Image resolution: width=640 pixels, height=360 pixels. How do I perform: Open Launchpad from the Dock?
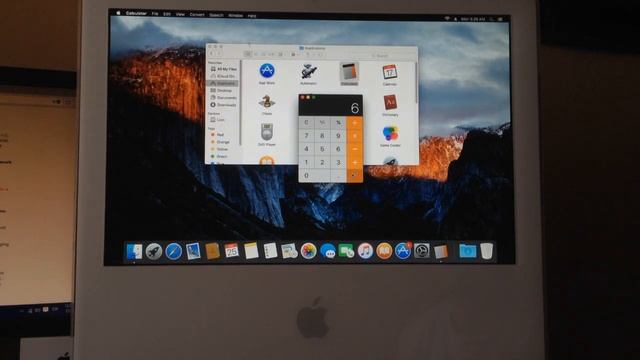(x=154, y=251)
